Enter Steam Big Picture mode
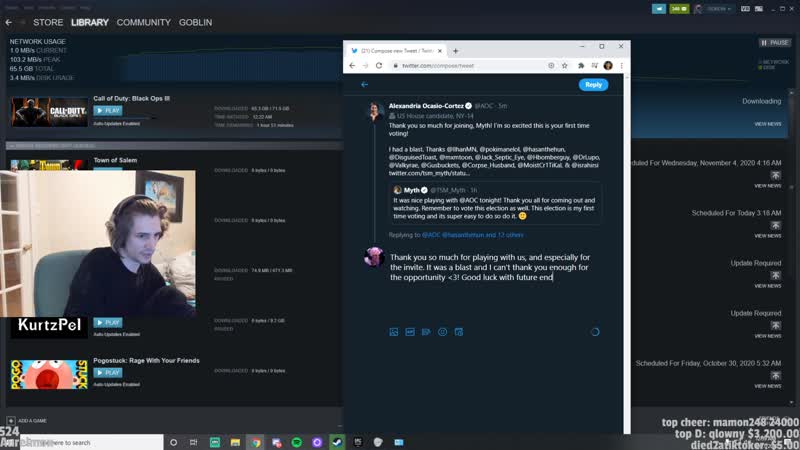 [x=759, y=9]
